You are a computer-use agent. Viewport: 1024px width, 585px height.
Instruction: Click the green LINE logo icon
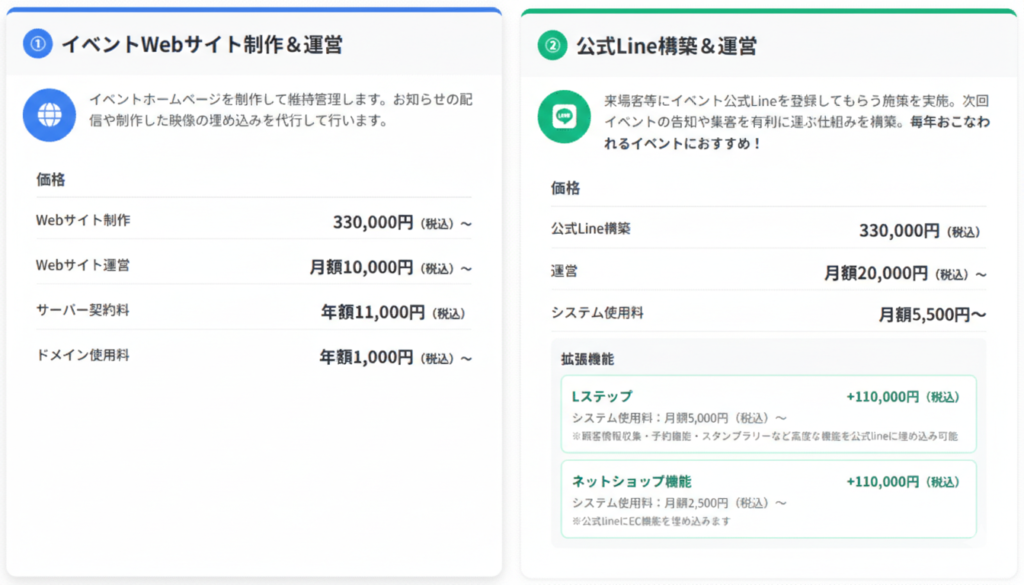[564, 116]
